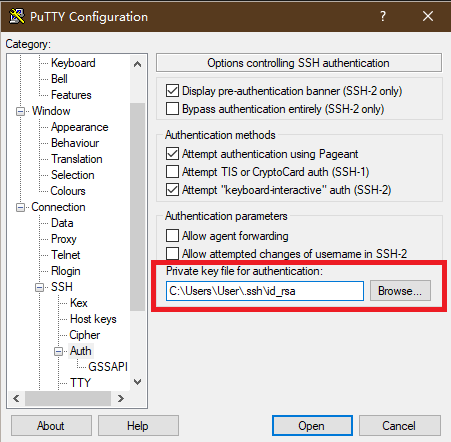Open Colours category item
This screenshot has height=442, width=451.
[68, 191]
